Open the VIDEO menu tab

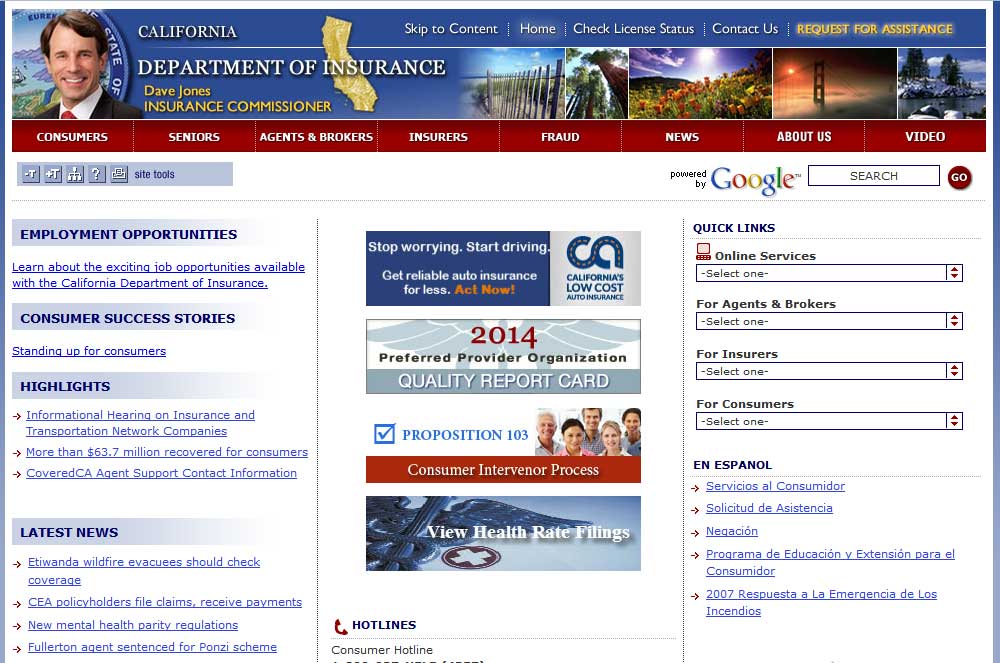tap(925, 136)
